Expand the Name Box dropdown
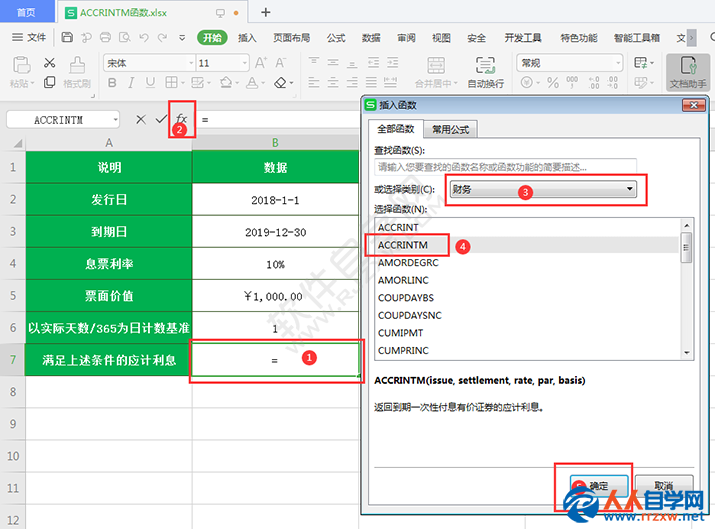The width and height of the screenshot is (715, 529). click(x=115, y=120)
